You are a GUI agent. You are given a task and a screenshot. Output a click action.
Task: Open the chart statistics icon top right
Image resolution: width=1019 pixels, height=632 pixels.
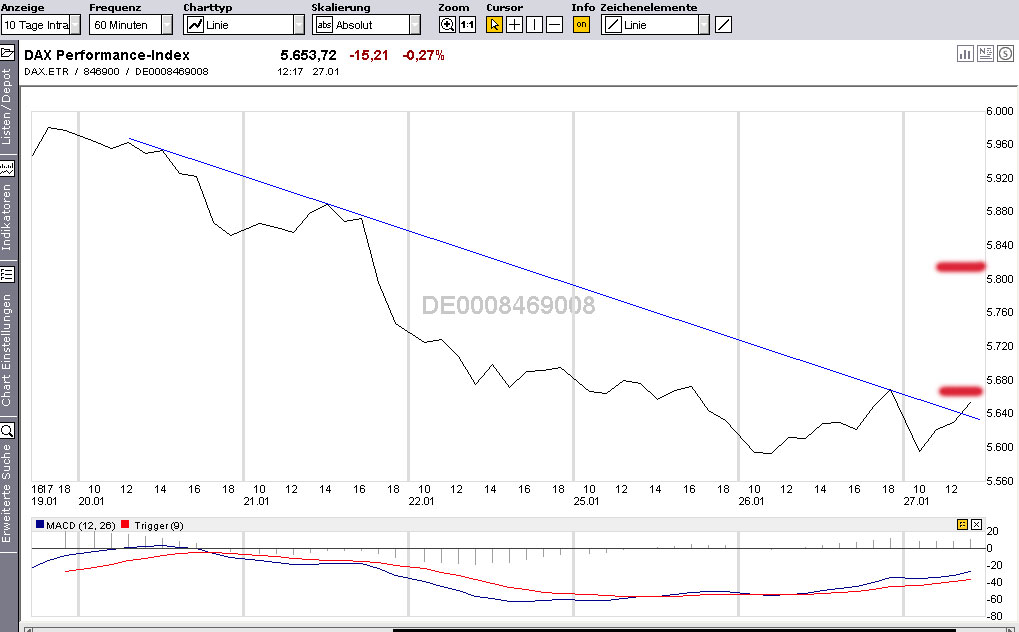[x=965, y=53]
